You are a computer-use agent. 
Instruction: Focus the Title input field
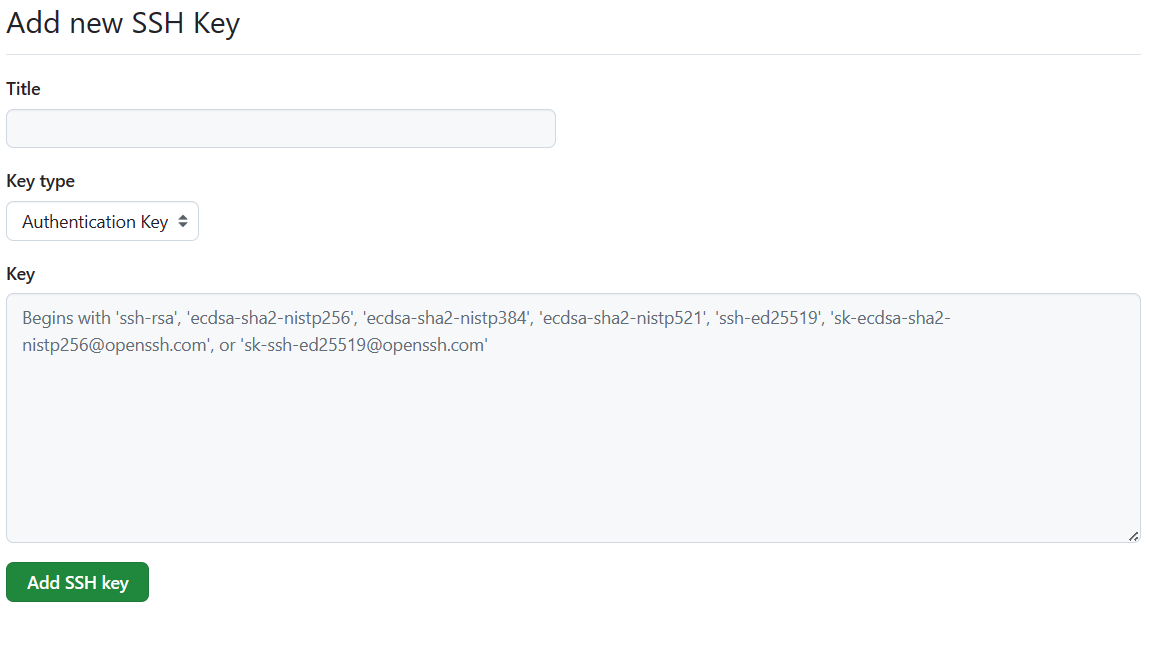[280, 129]
